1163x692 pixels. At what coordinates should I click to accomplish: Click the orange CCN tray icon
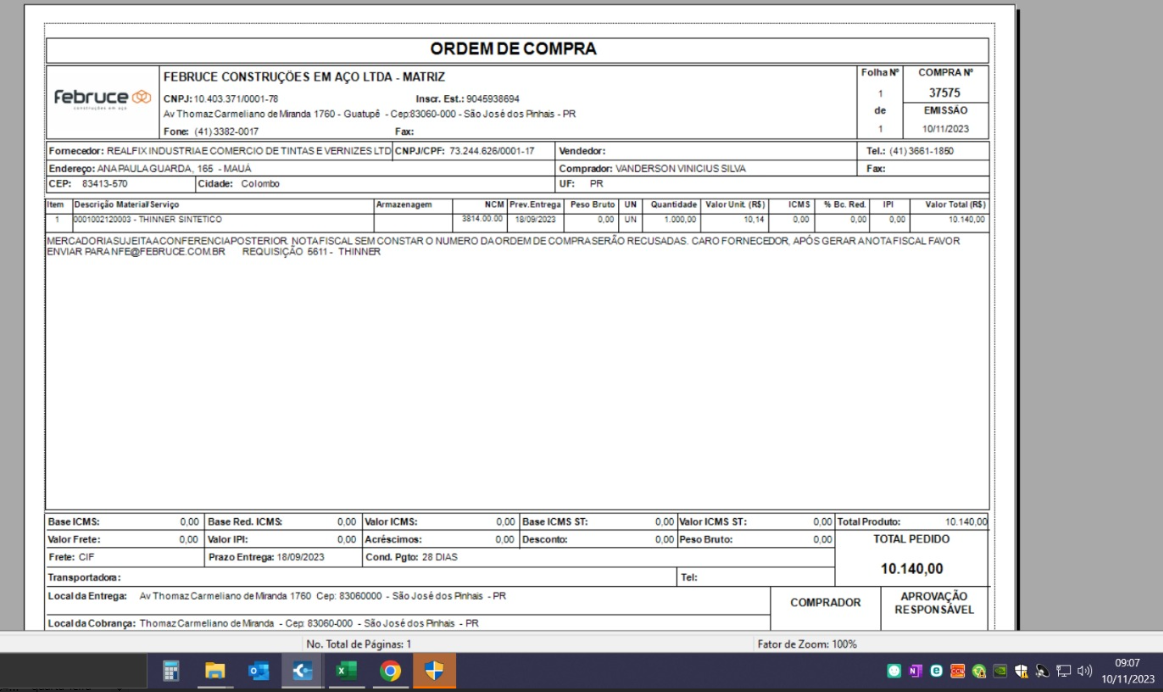958,672
